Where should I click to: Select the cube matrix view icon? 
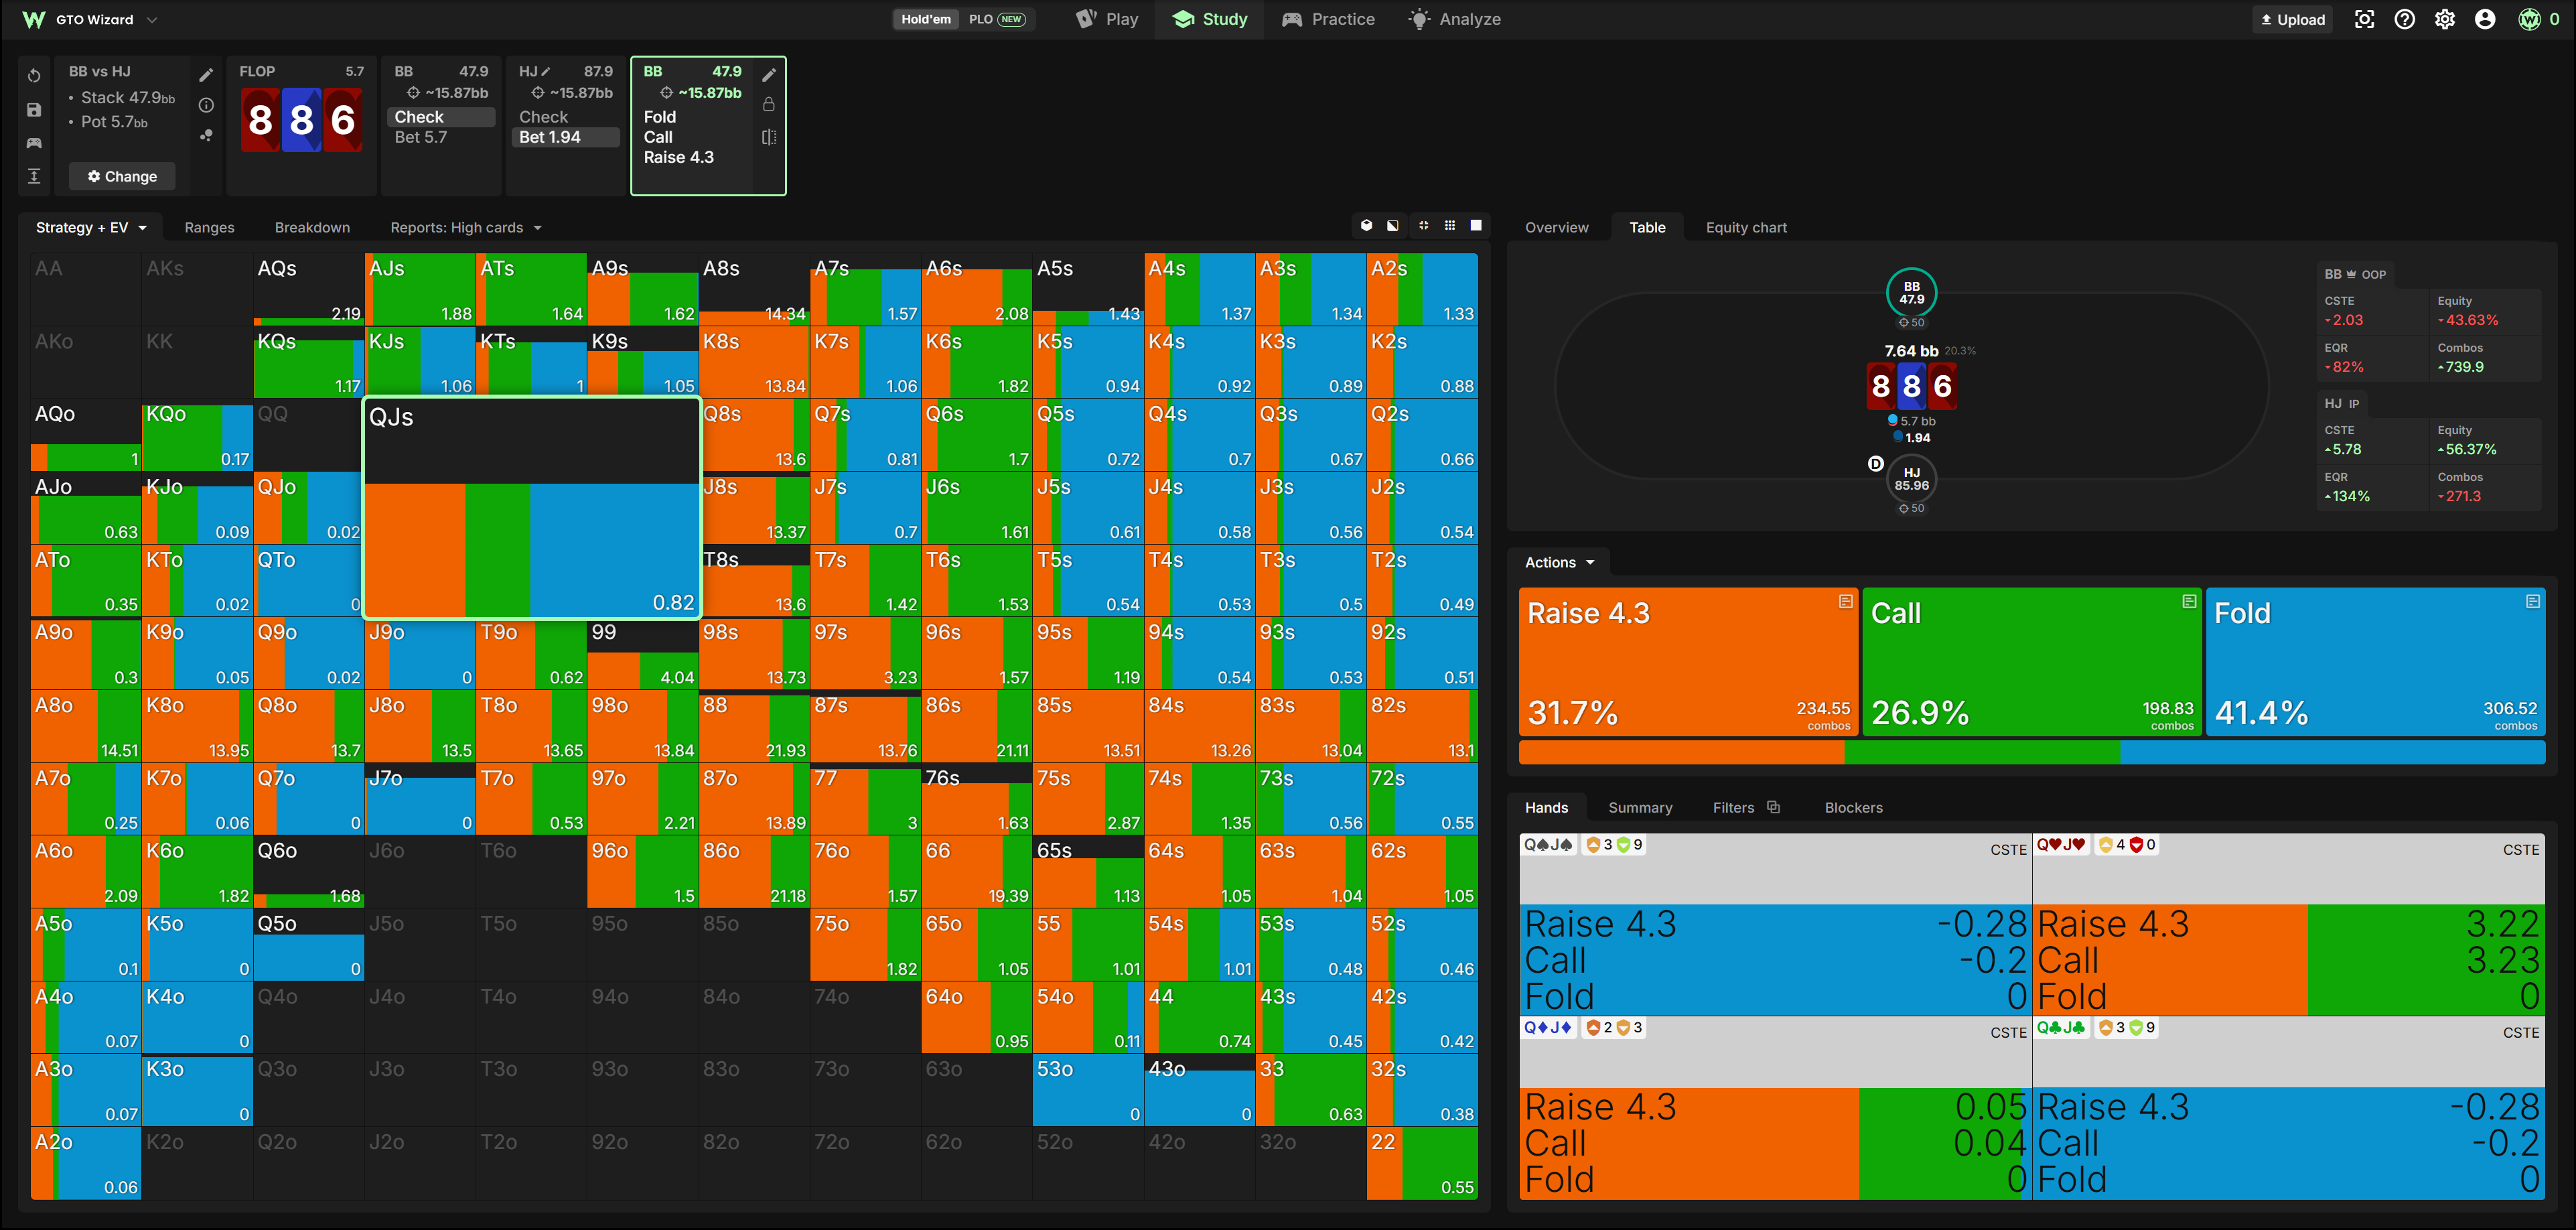click(1366, 226)
